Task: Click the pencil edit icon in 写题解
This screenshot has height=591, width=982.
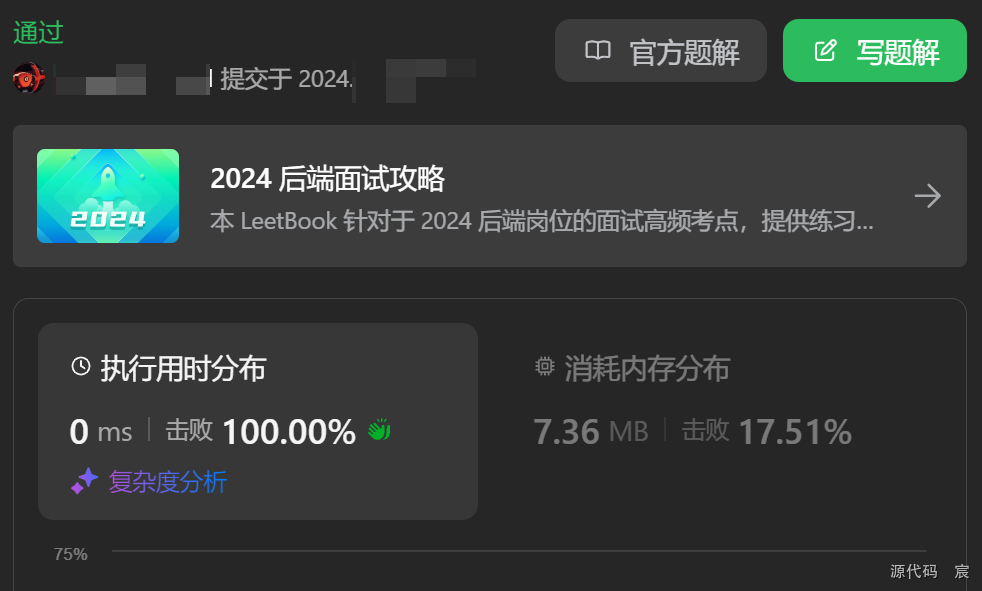Action: pos(825,50)
